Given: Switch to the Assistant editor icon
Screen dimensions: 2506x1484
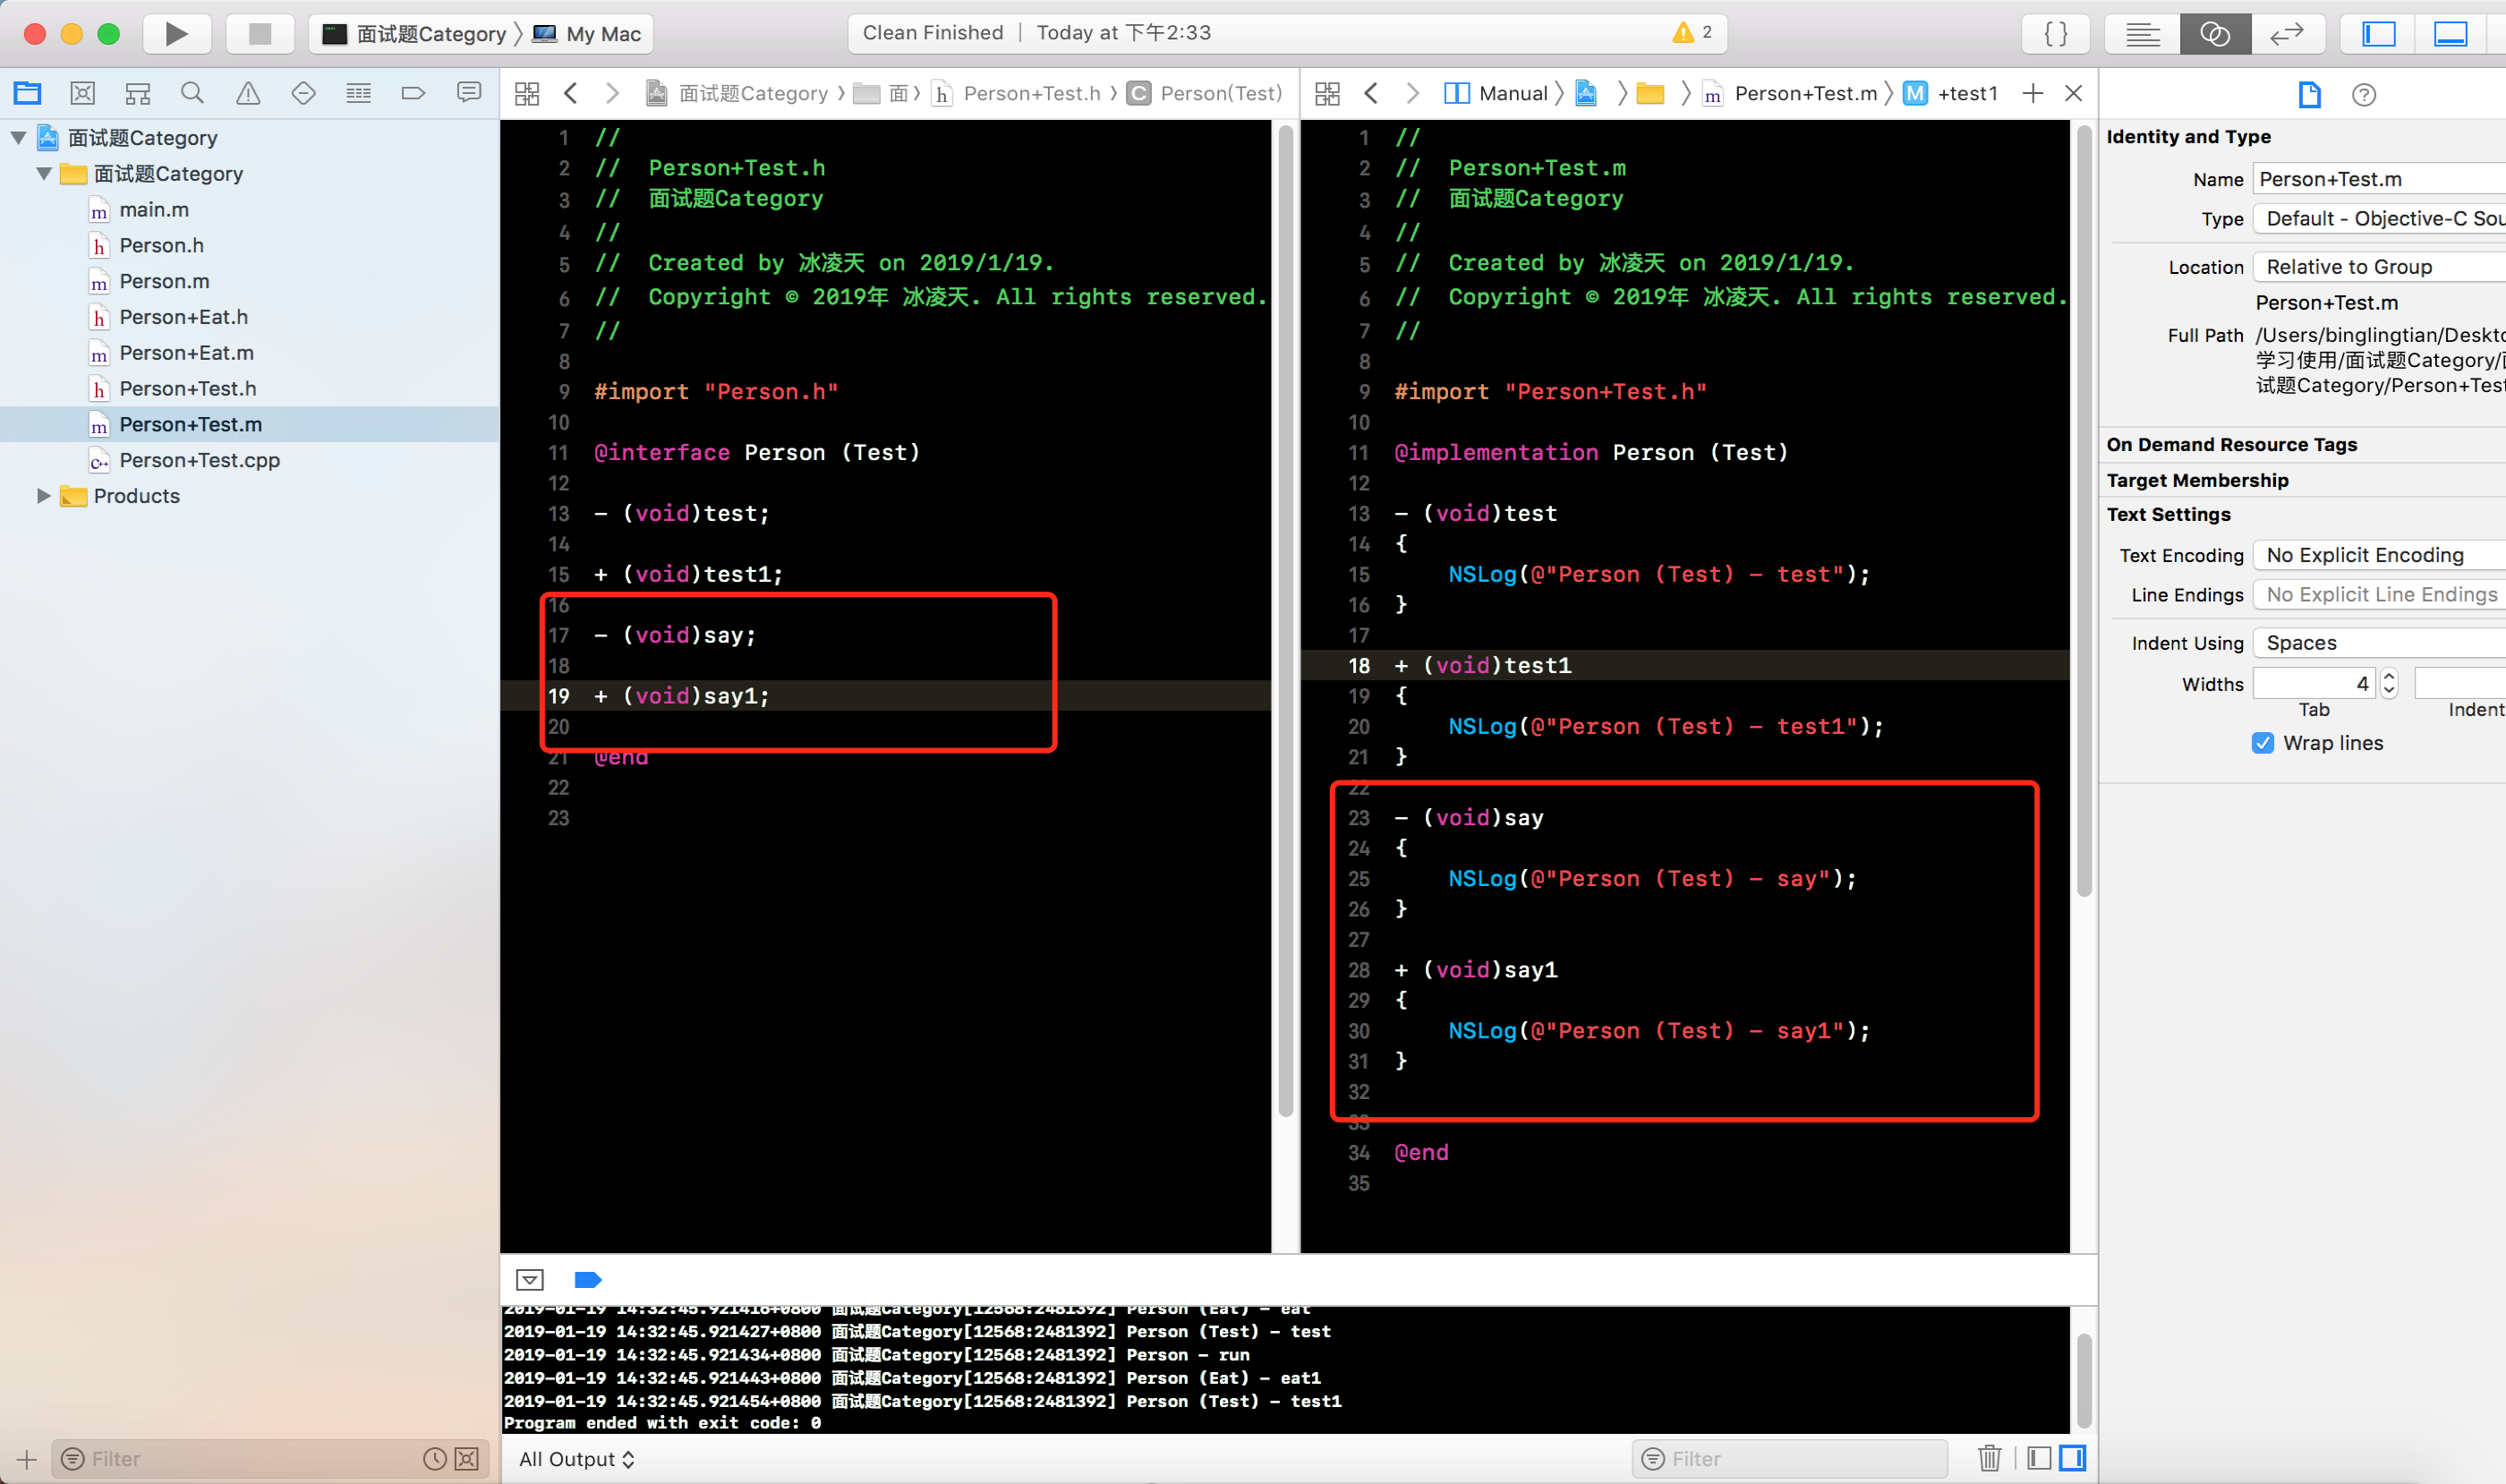Looking at the screenshot, I should [x=2214, y=34].
